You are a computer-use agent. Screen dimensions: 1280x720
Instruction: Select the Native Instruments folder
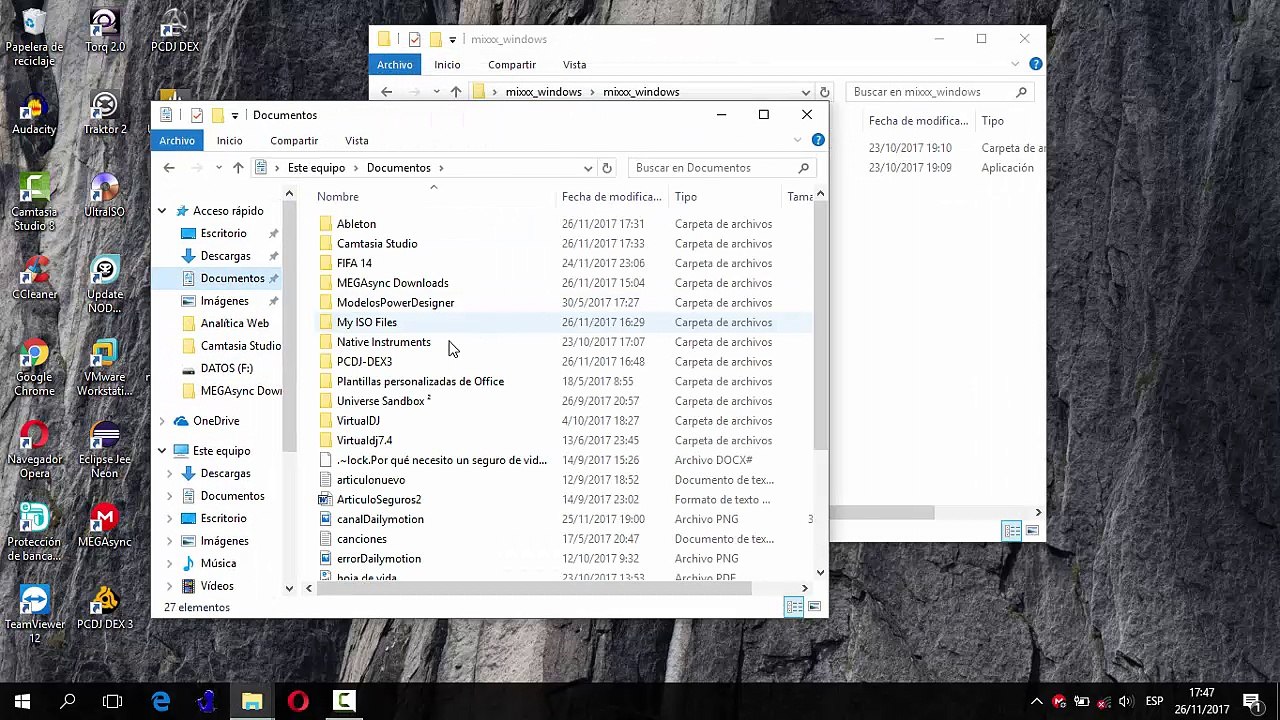[383, 342]
